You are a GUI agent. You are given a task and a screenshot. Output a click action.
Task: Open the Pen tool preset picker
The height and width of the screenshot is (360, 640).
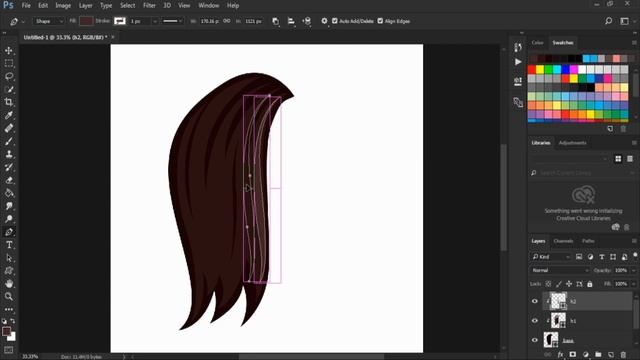17,21
